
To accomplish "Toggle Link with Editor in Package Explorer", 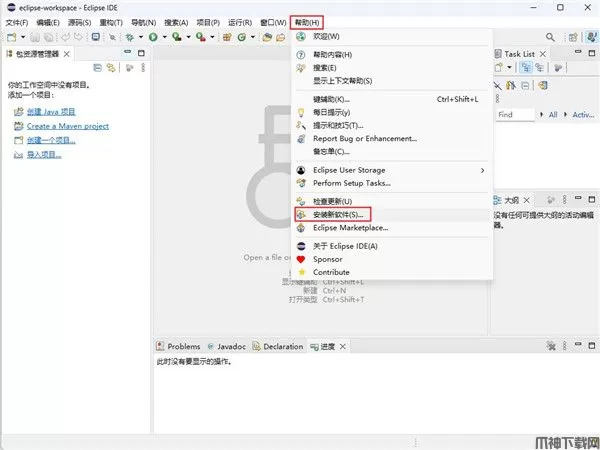I will click(x=111, y=68).
